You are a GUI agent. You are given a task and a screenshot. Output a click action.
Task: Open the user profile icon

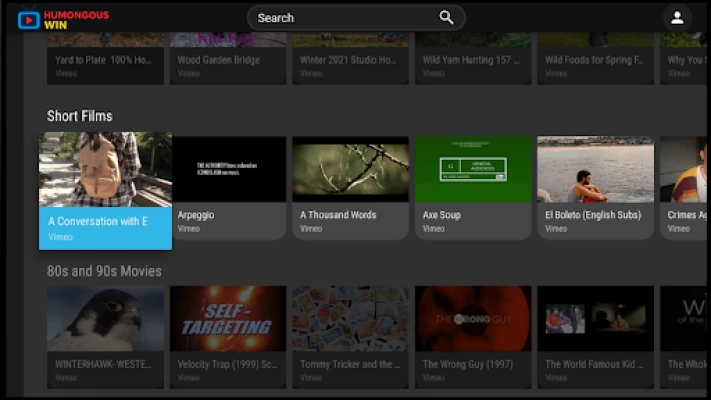(x=677, y=18)
